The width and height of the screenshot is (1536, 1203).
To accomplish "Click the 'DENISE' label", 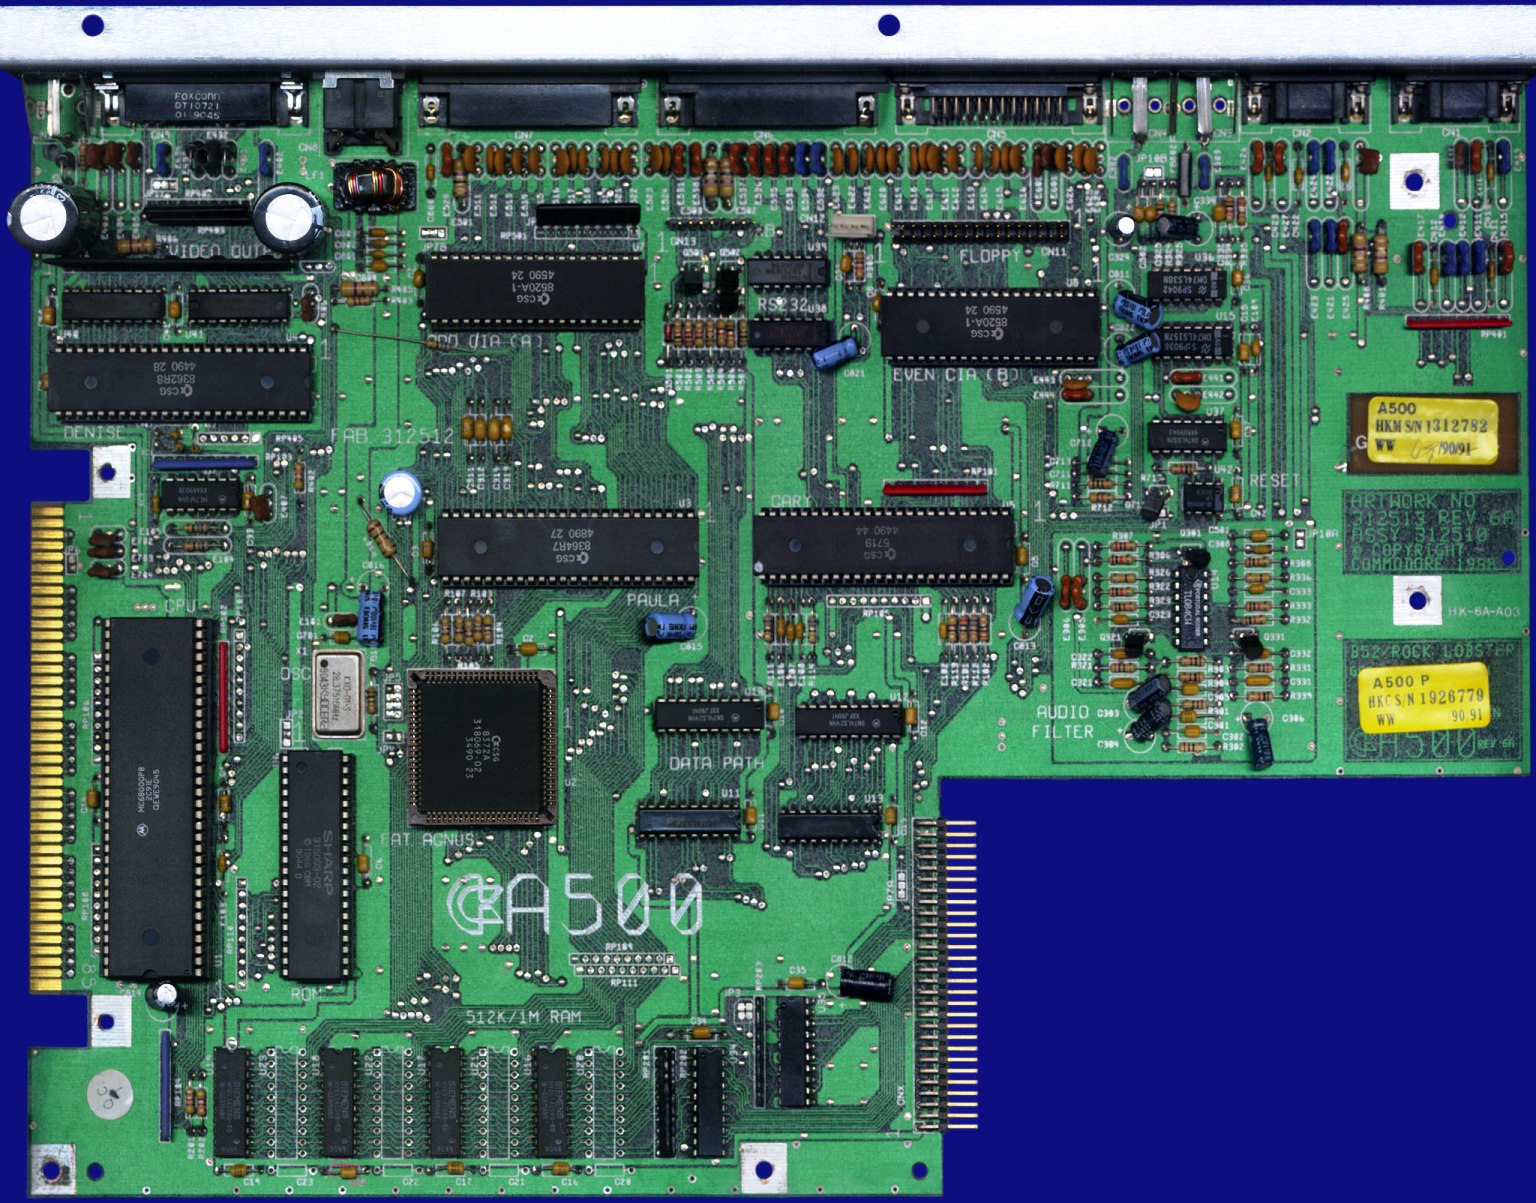I will [x=94, y=433].
